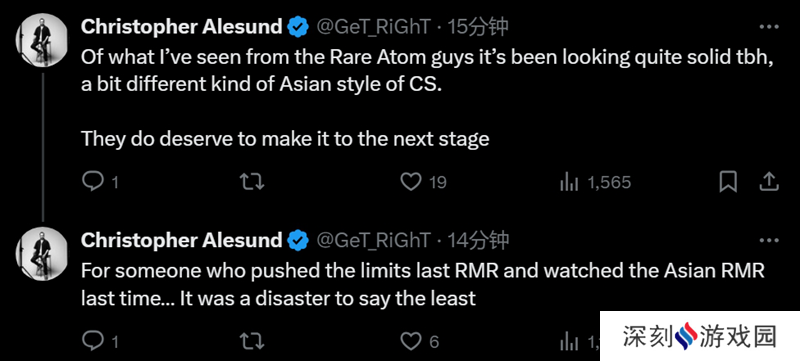Image resolution: width=800 pixels, height=361 pixels.
Task: Click verified badge on first tweet
Action: (298, 27)
